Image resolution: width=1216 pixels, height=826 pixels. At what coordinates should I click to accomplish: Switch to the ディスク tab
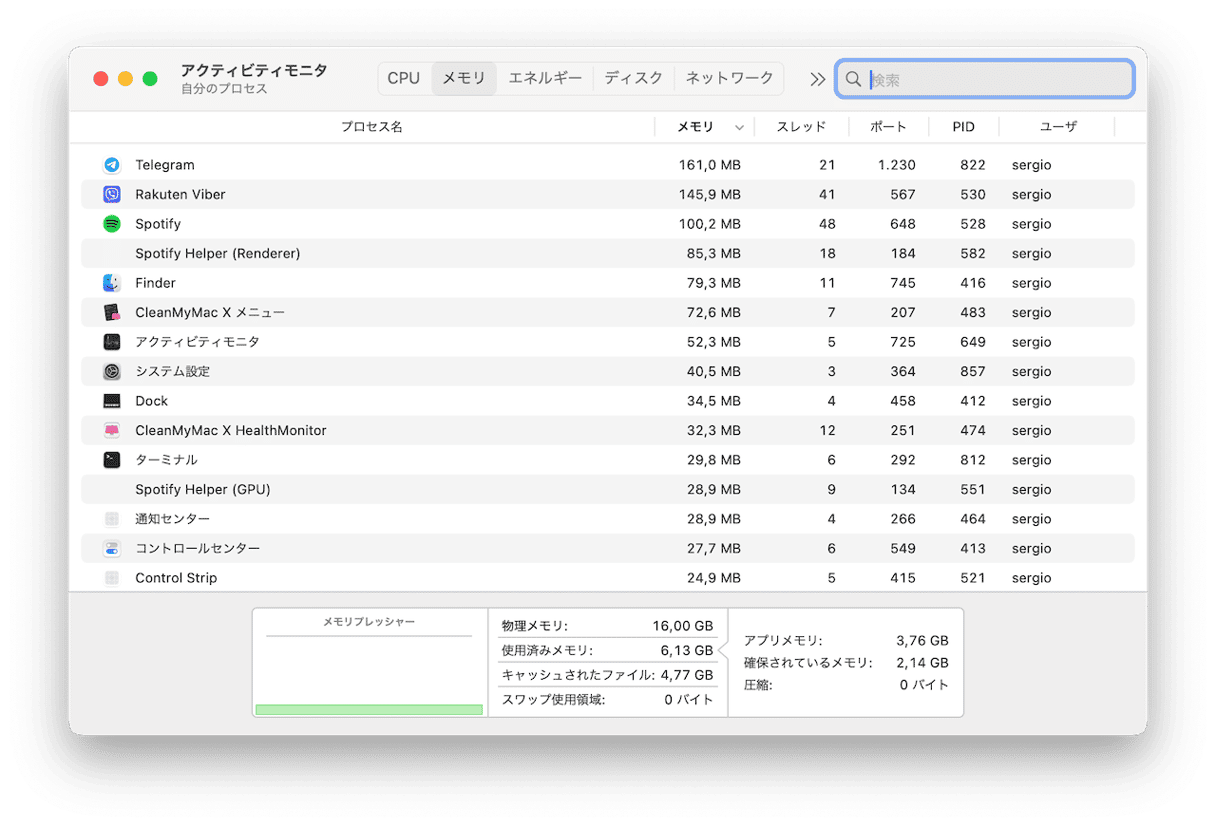pyautogui.click(x=633, y=78)
